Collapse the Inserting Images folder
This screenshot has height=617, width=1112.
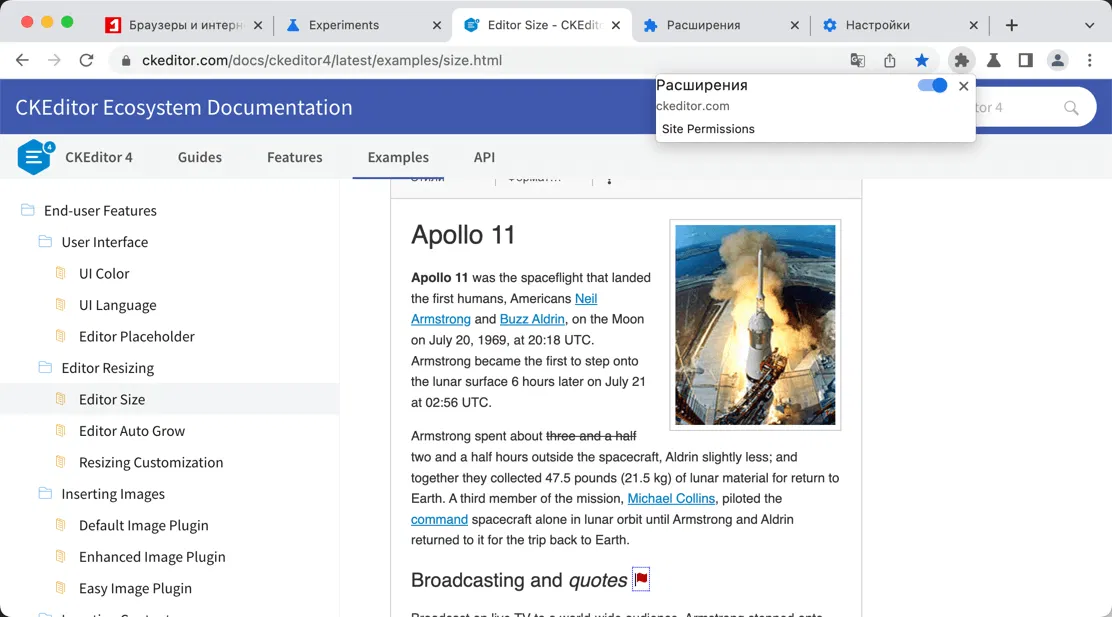pyautogui.click(x=45, y=494)
